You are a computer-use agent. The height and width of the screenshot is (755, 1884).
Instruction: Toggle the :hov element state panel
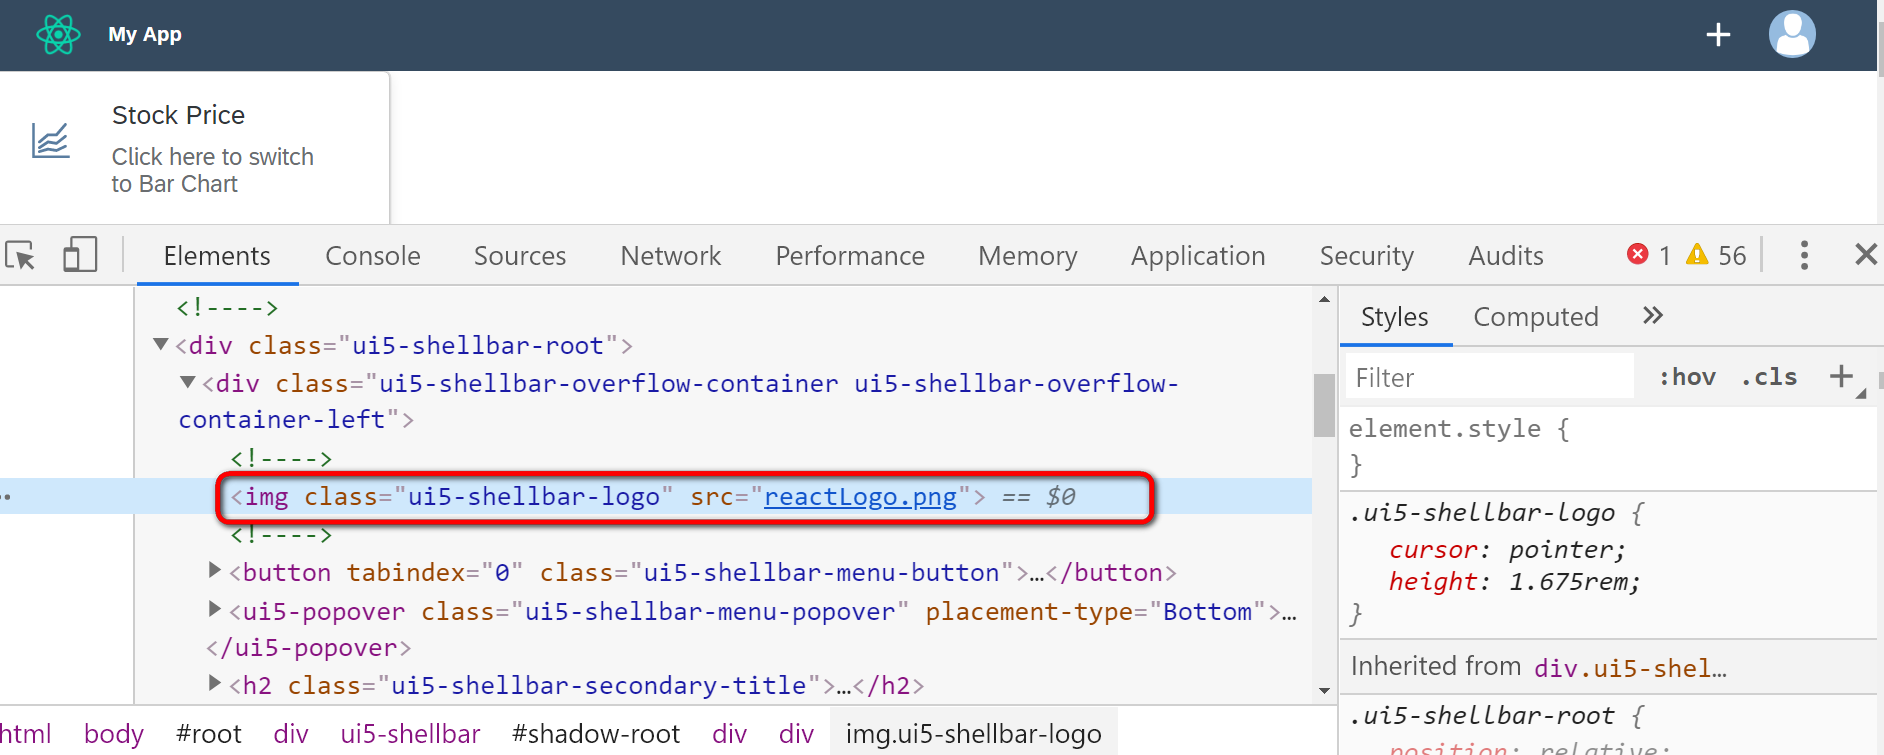1687,377
